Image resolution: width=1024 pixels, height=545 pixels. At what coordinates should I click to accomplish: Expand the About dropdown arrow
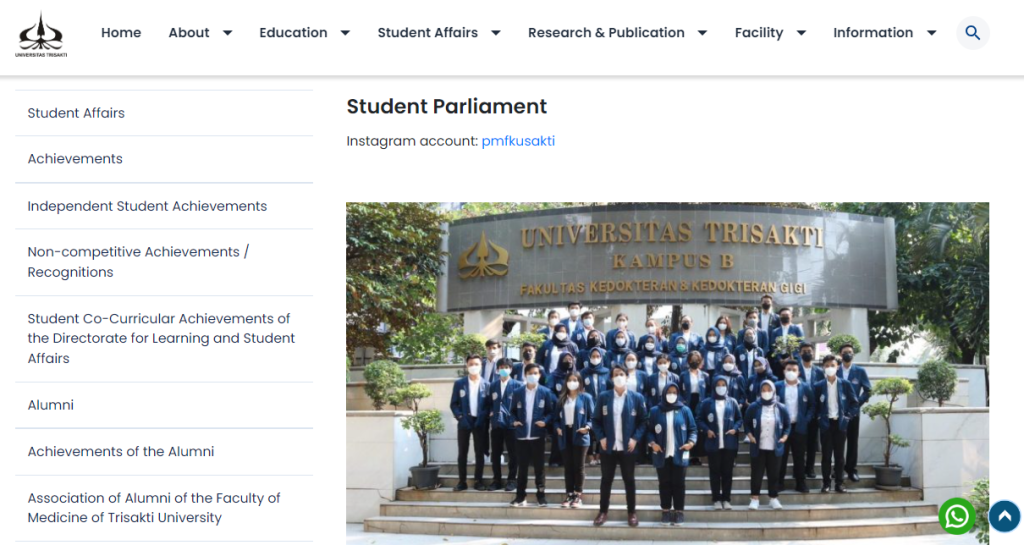[x=227, y=33]
